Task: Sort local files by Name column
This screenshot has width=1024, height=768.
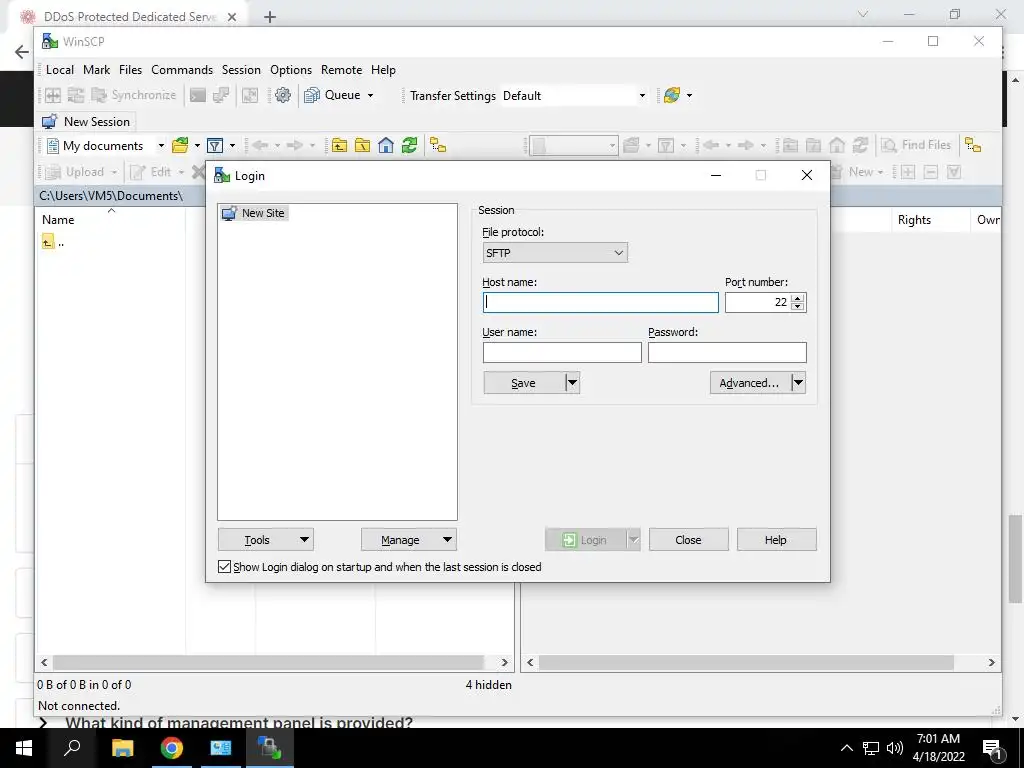Action: [x=58, y=220]
